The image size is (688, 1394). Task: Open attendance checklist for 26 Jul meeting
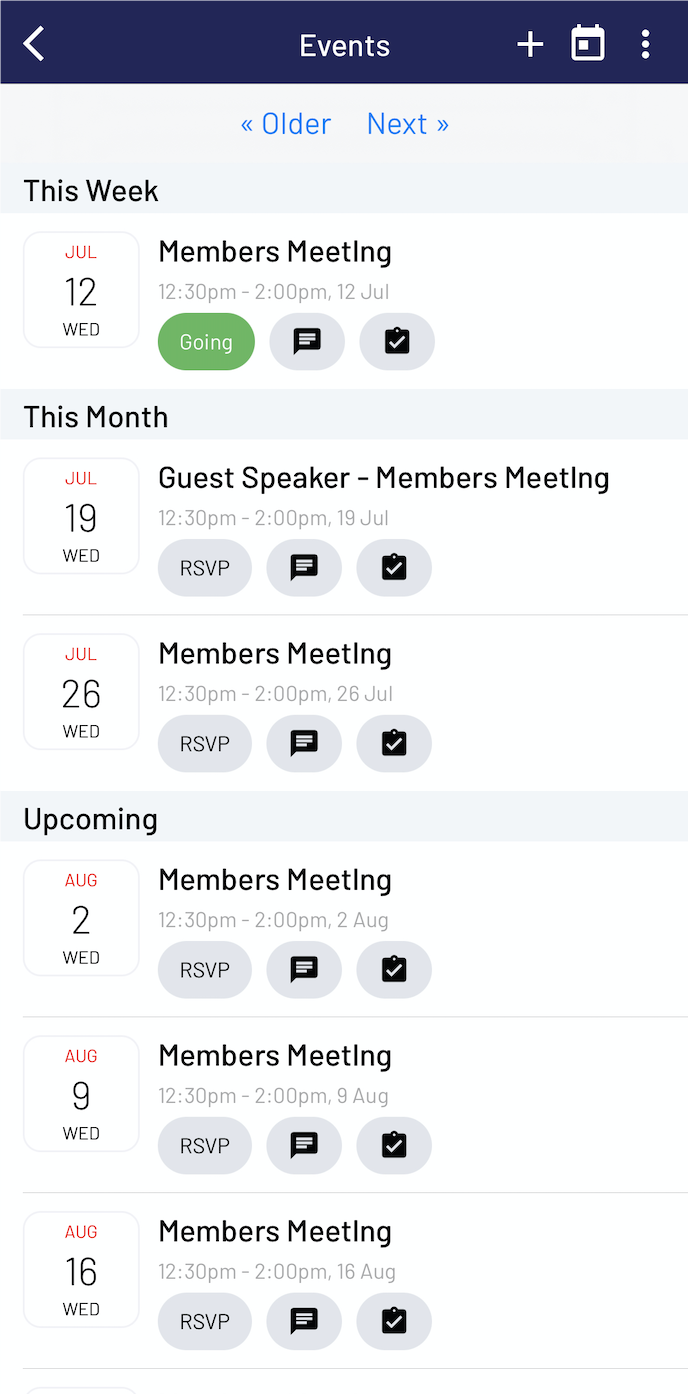click(x=394, y=743)
